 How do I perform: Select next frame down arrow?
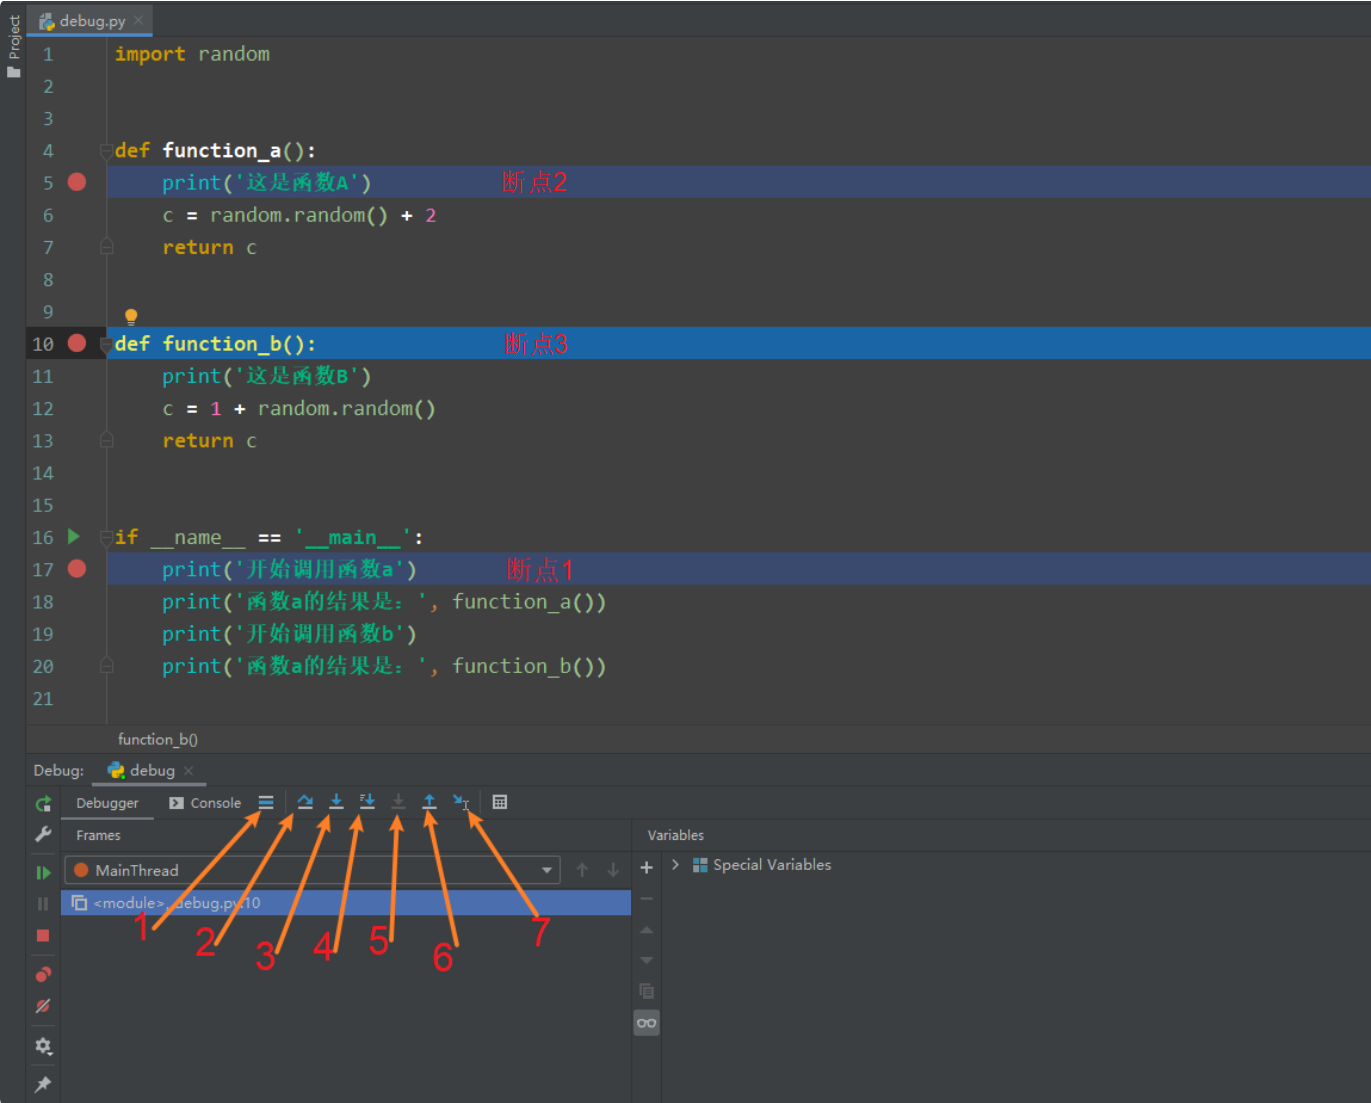(x=613, y=870)
